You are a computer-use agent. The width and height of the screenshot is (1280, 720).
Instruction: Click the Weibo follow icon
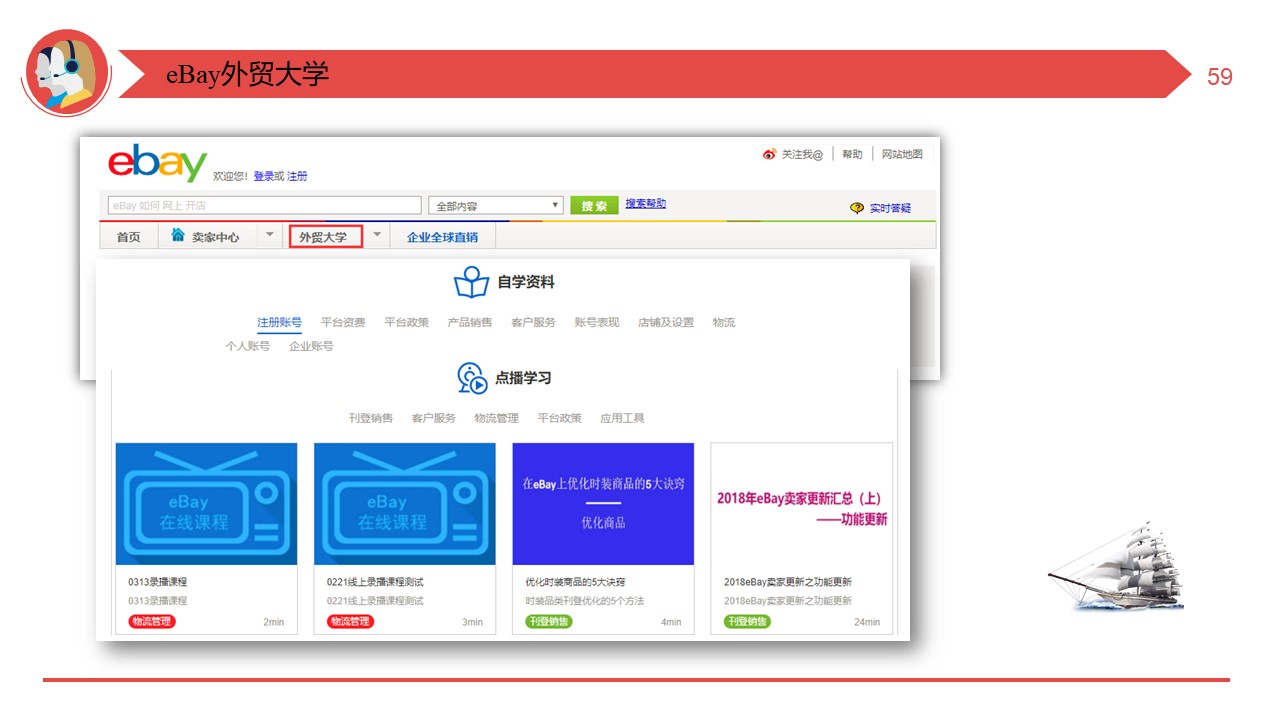pyautogui.click(x=769, y=154)
